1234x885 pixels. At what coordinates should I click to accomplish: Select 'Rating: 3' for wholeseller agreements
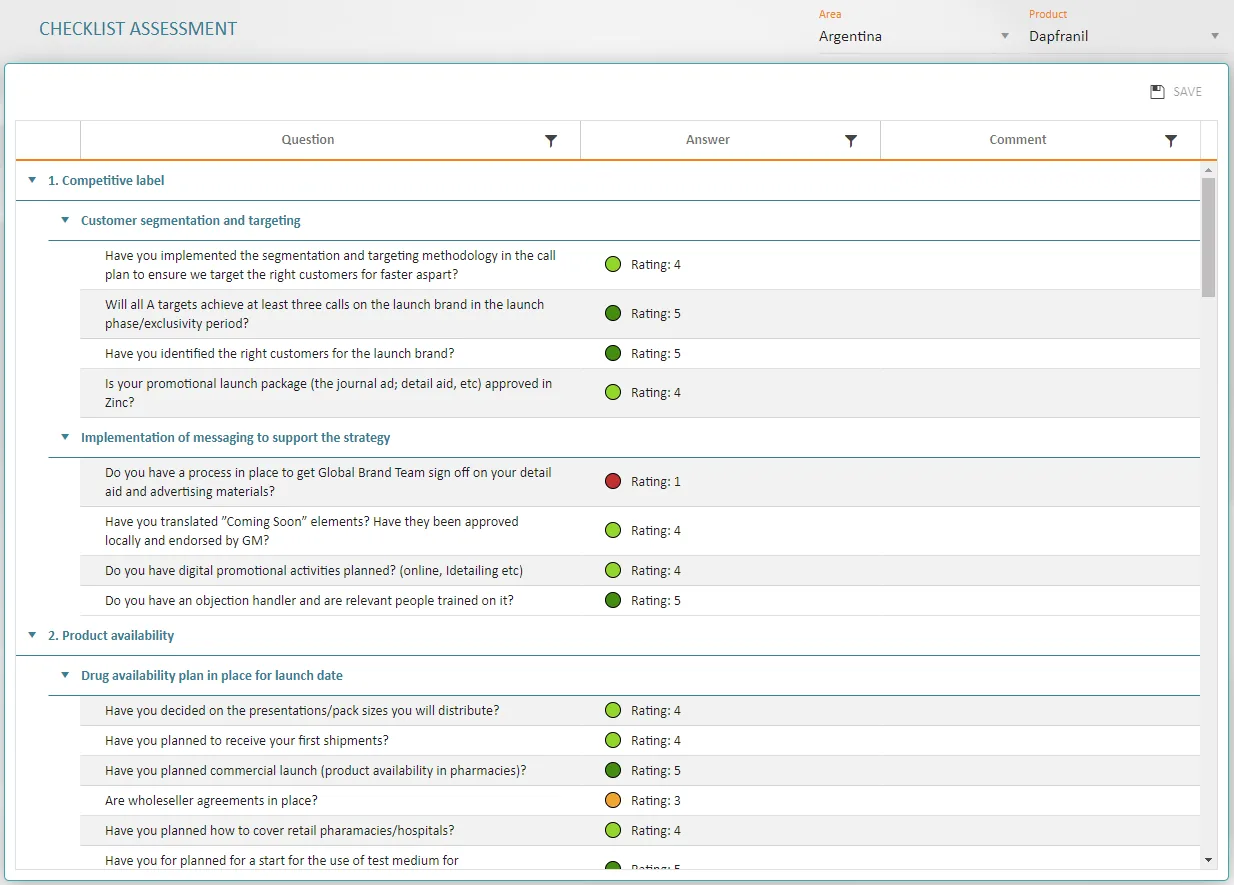pyautogui.click(x=656, y=801)
